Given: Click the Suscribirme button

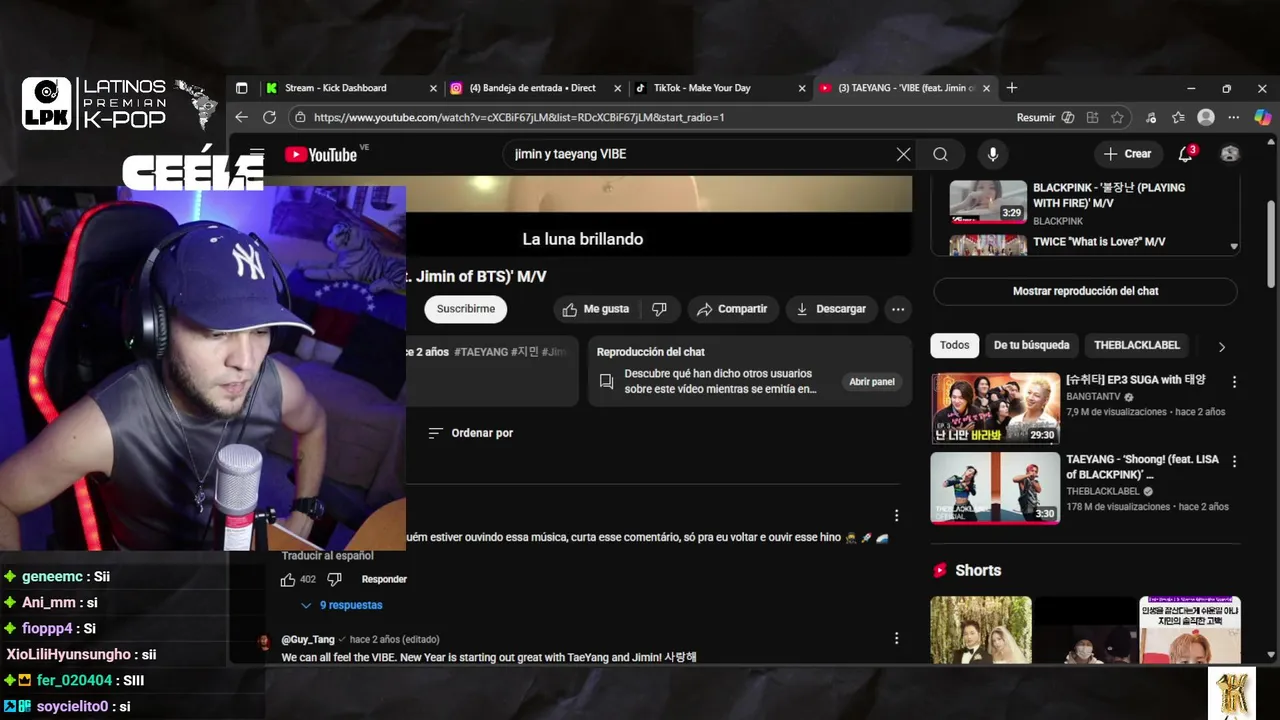Looking at the screenshot, I should 466,309.
